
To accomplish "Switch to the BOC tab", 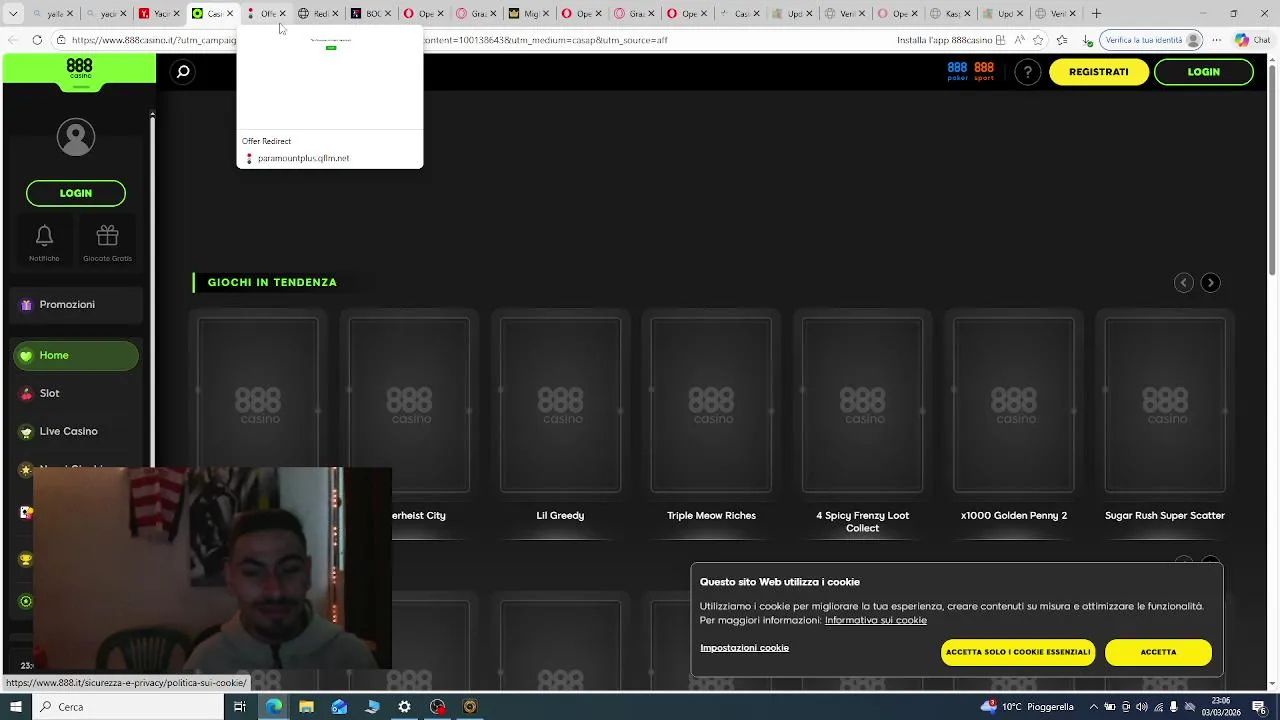I will (x=371, y=13).
